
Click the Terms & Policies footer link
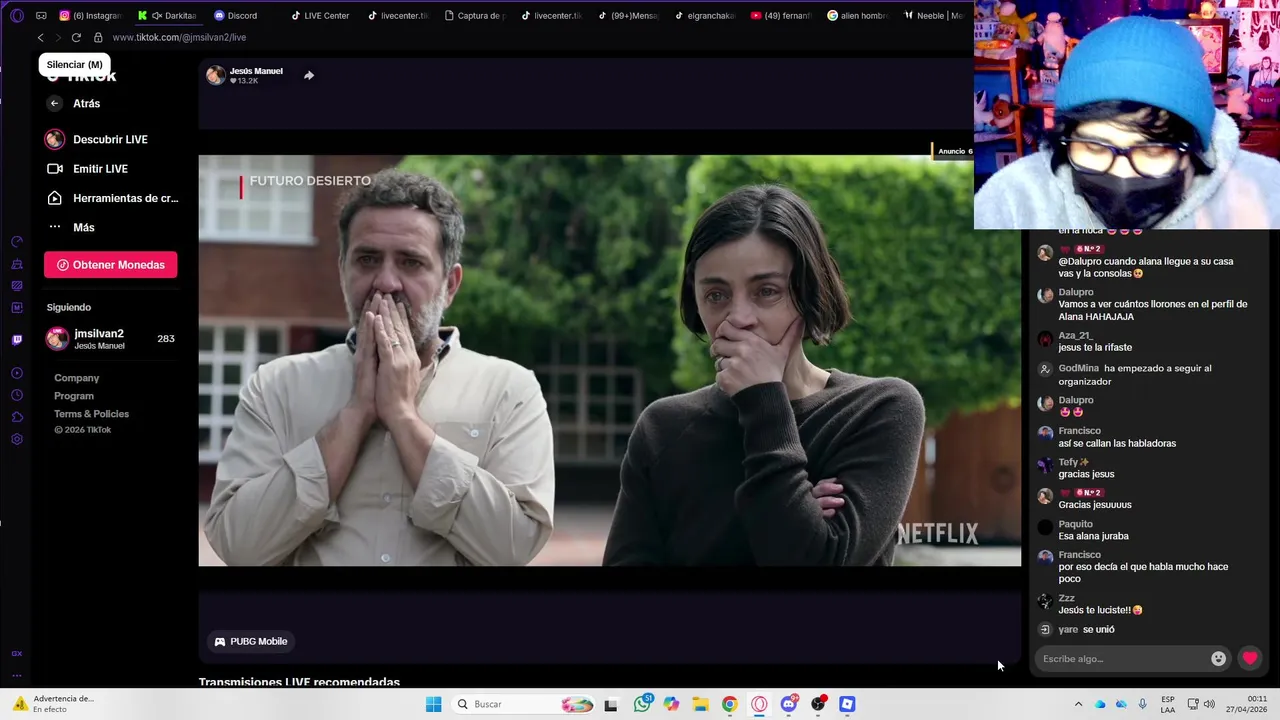click(91, 414)
